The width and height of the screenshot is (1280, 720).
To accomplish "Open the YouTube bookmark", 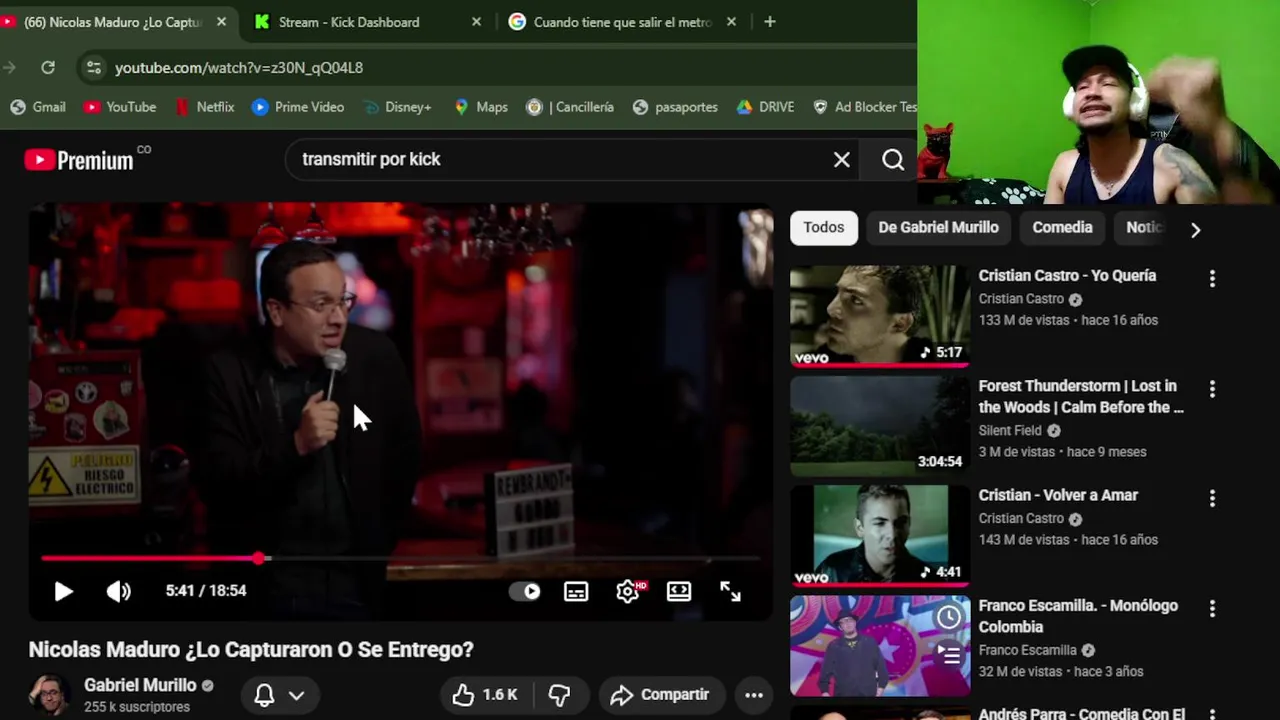I will [x=120, y=107].
